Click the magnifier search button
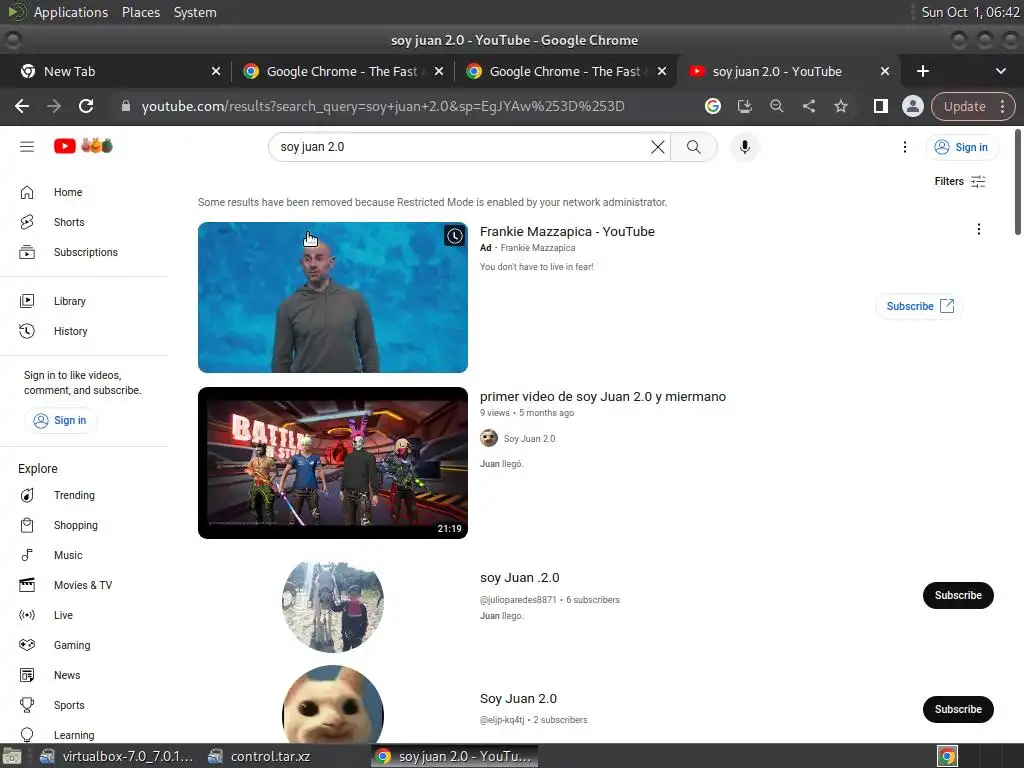The width and height of the screenshot is (1024, 768). [694, 147]
